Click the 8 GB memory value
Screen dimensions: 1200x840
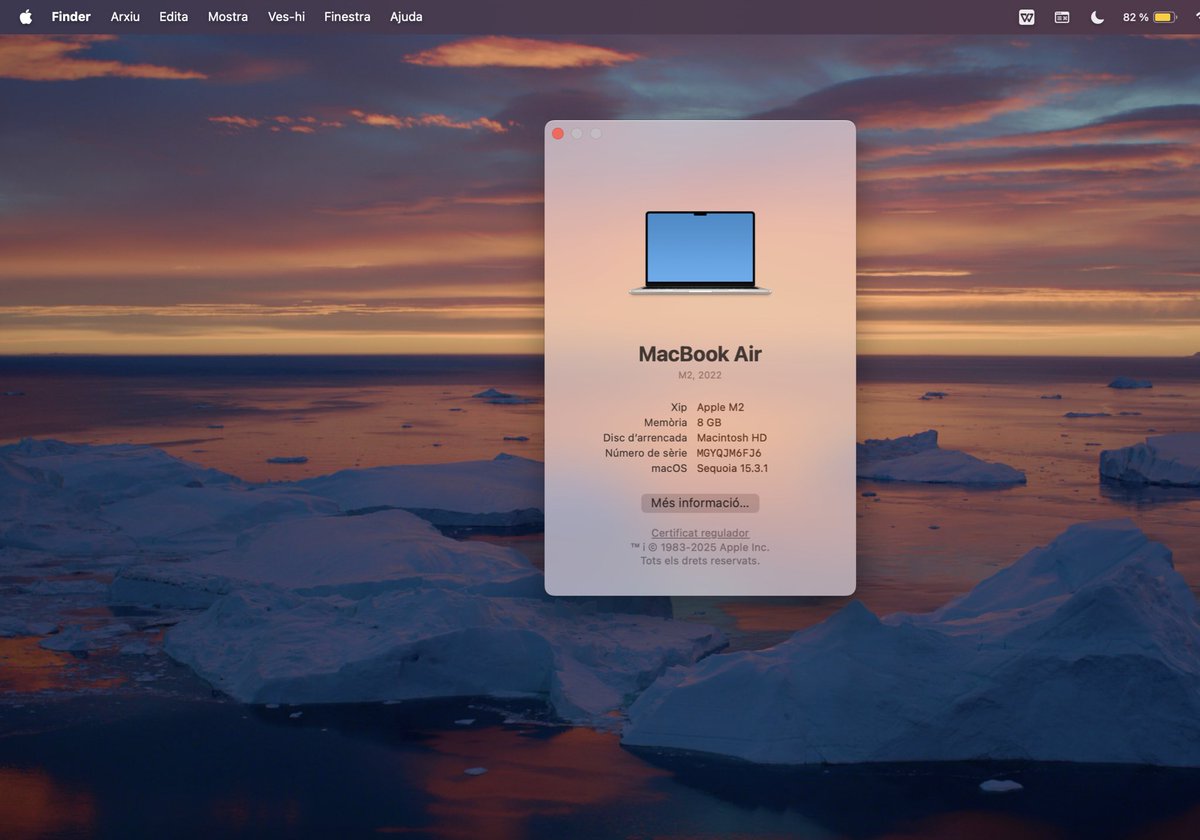coord(709,422)
